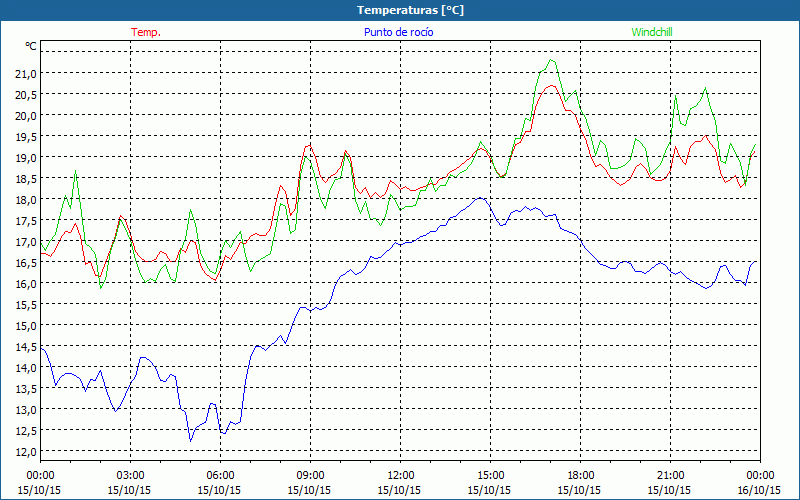The width and height of the screenshot is (800, 500).
Task: Click the 15:00 time axis label
Action: click(x=491, y=476)
